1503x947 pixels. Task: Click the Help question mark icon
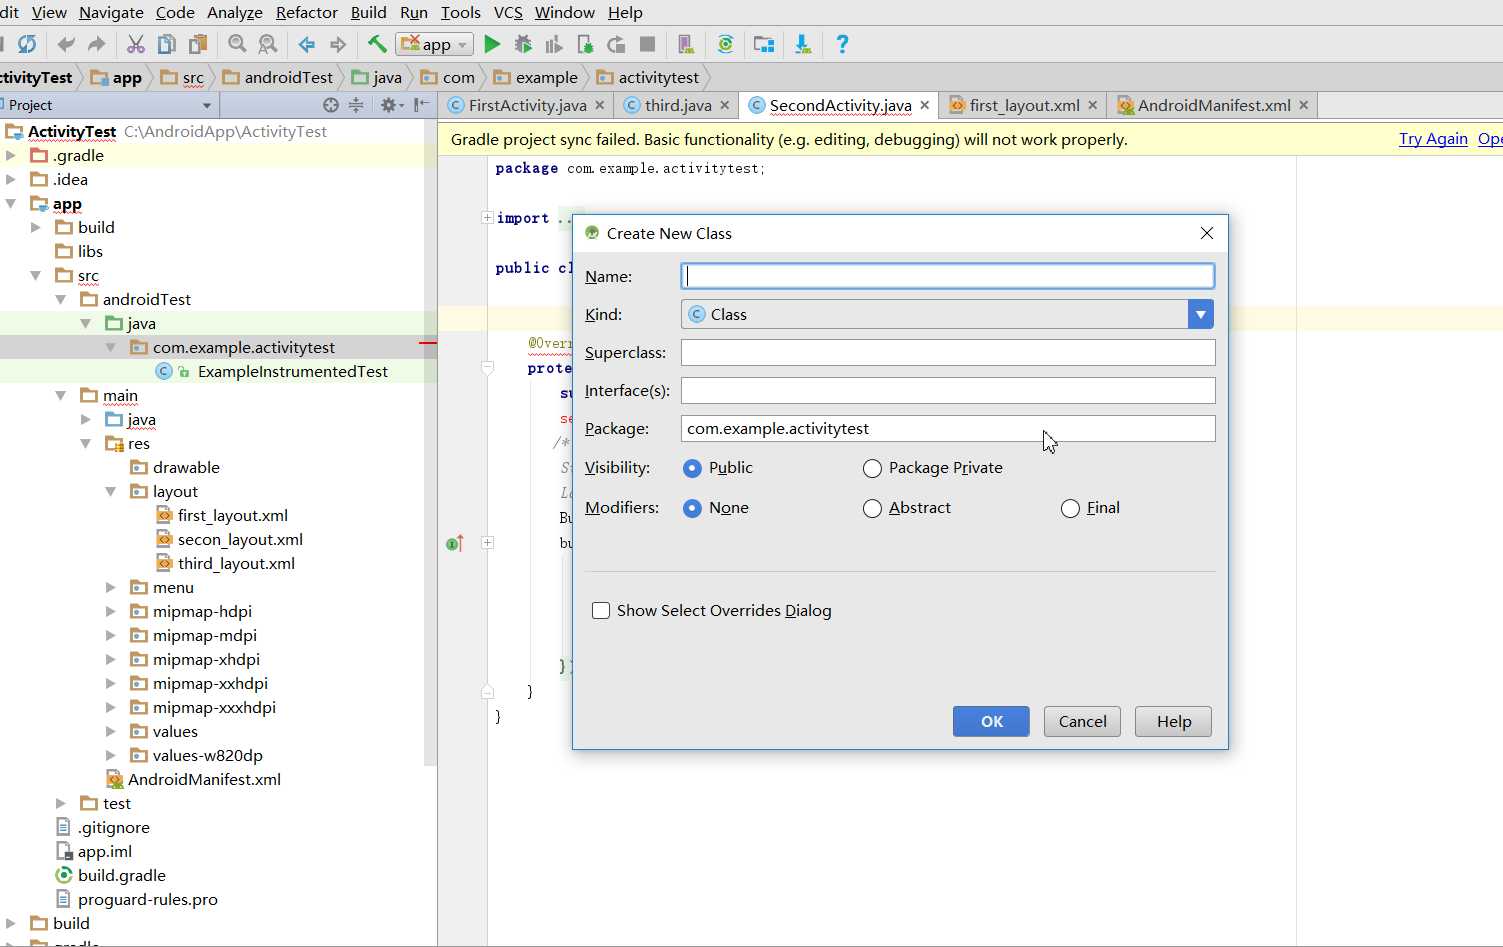tap(842, 44)
